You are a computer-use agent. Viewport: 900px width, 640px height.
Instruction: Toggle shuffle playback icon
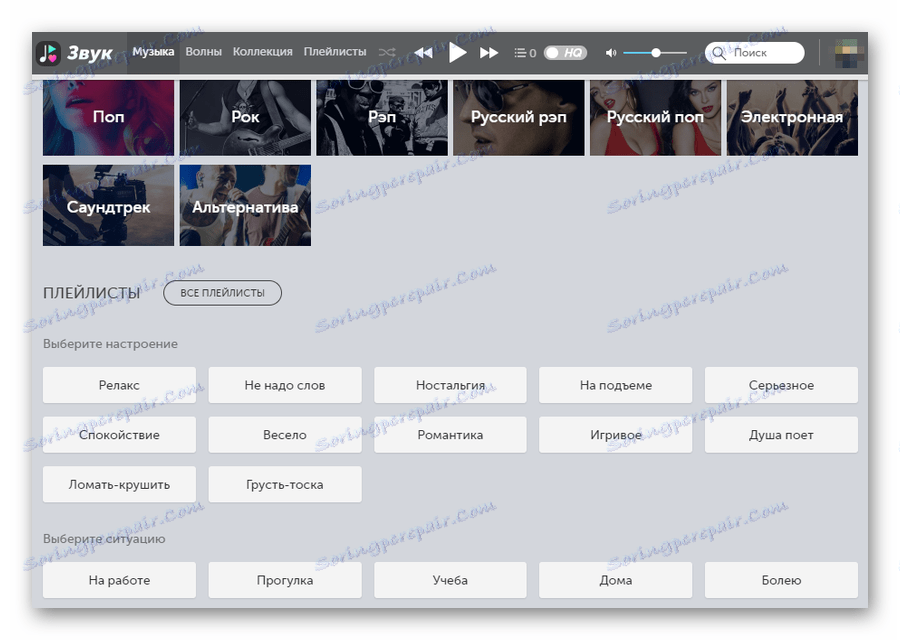(387, 52)
